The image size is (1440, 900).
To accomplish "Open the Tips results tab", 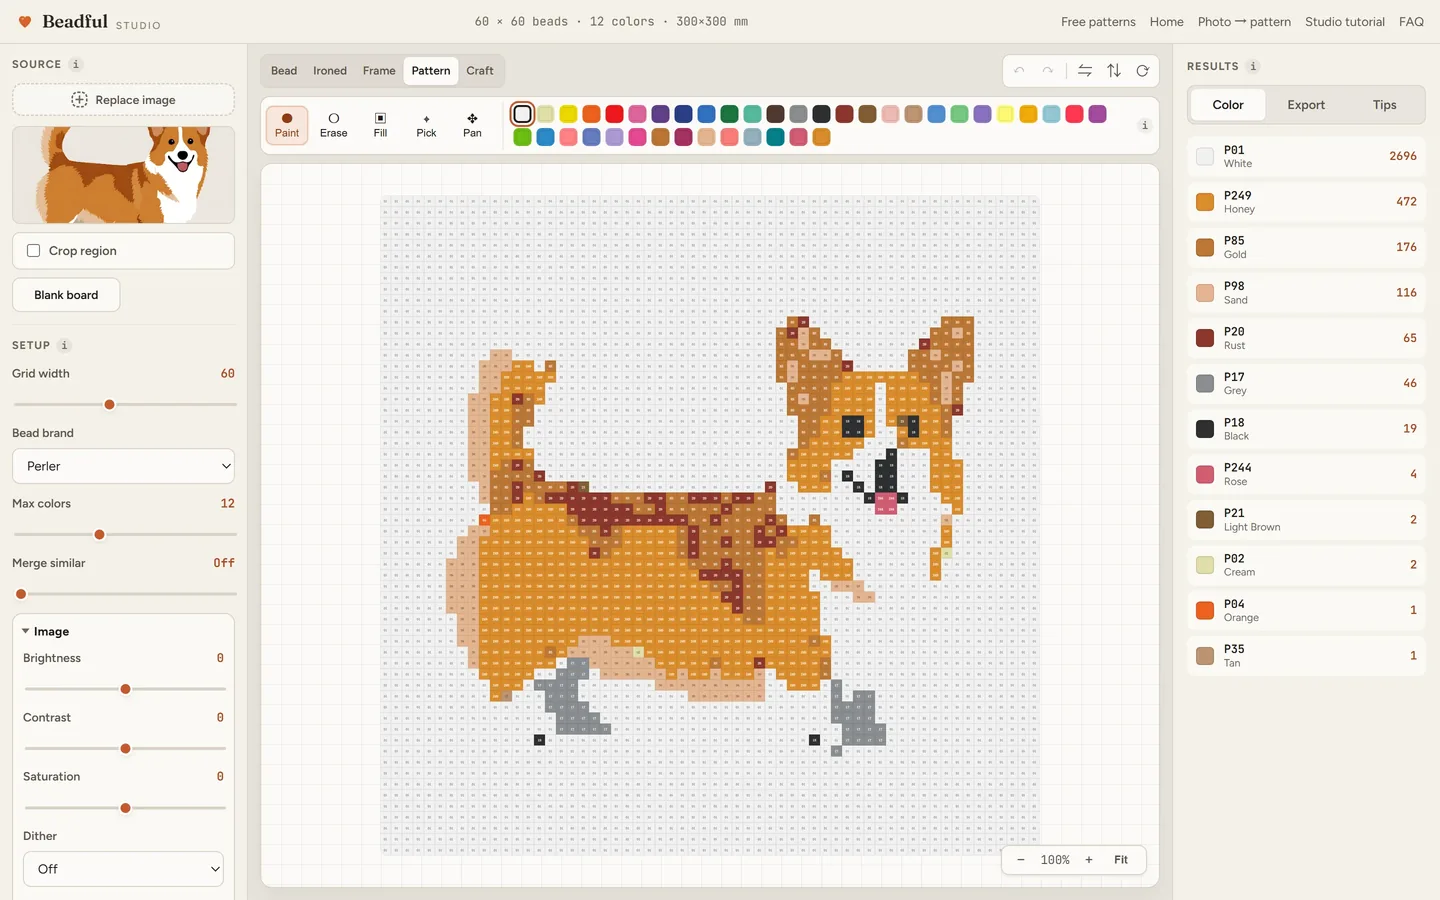I will [1384, 105].
